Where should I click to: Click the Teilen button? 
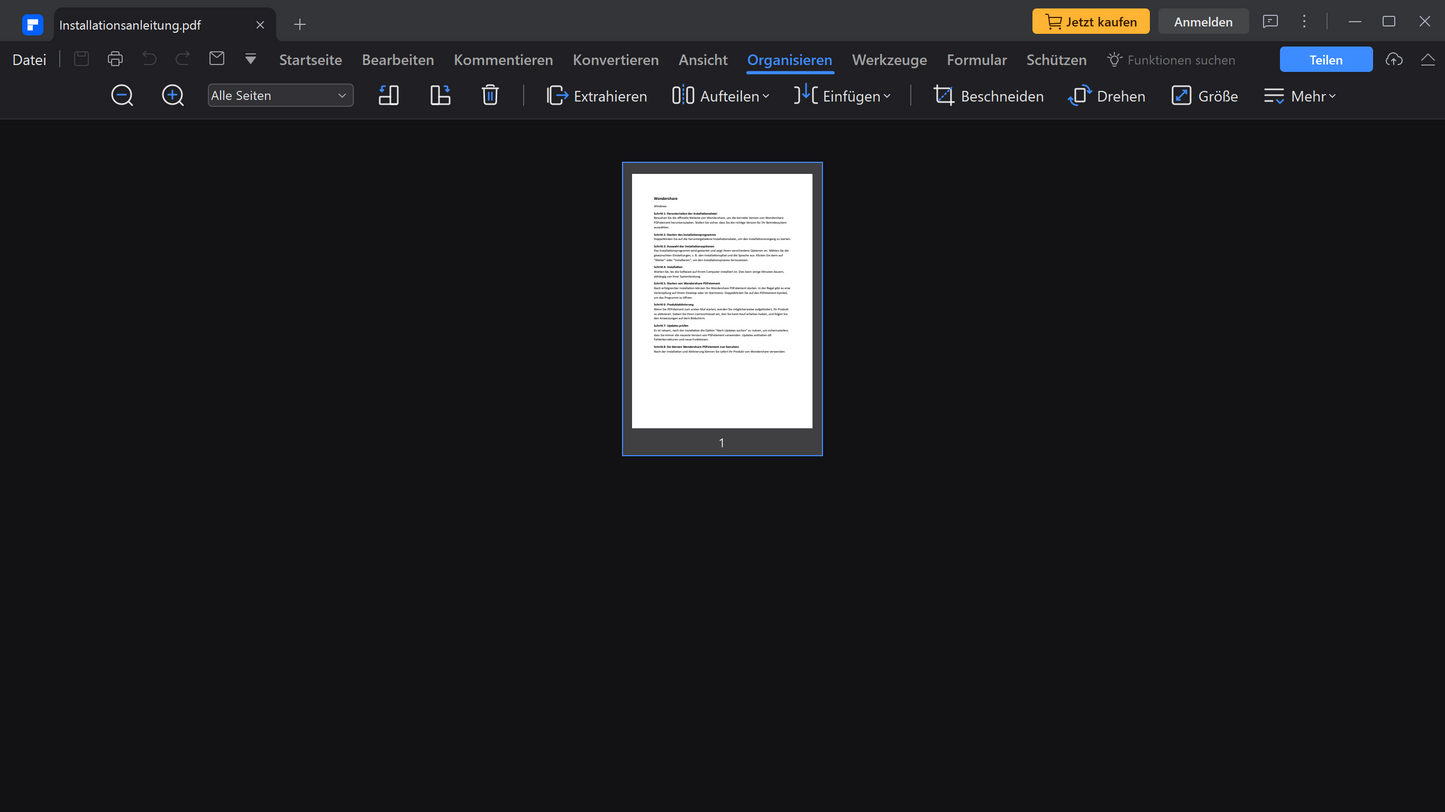click(x=1326, y=60)
